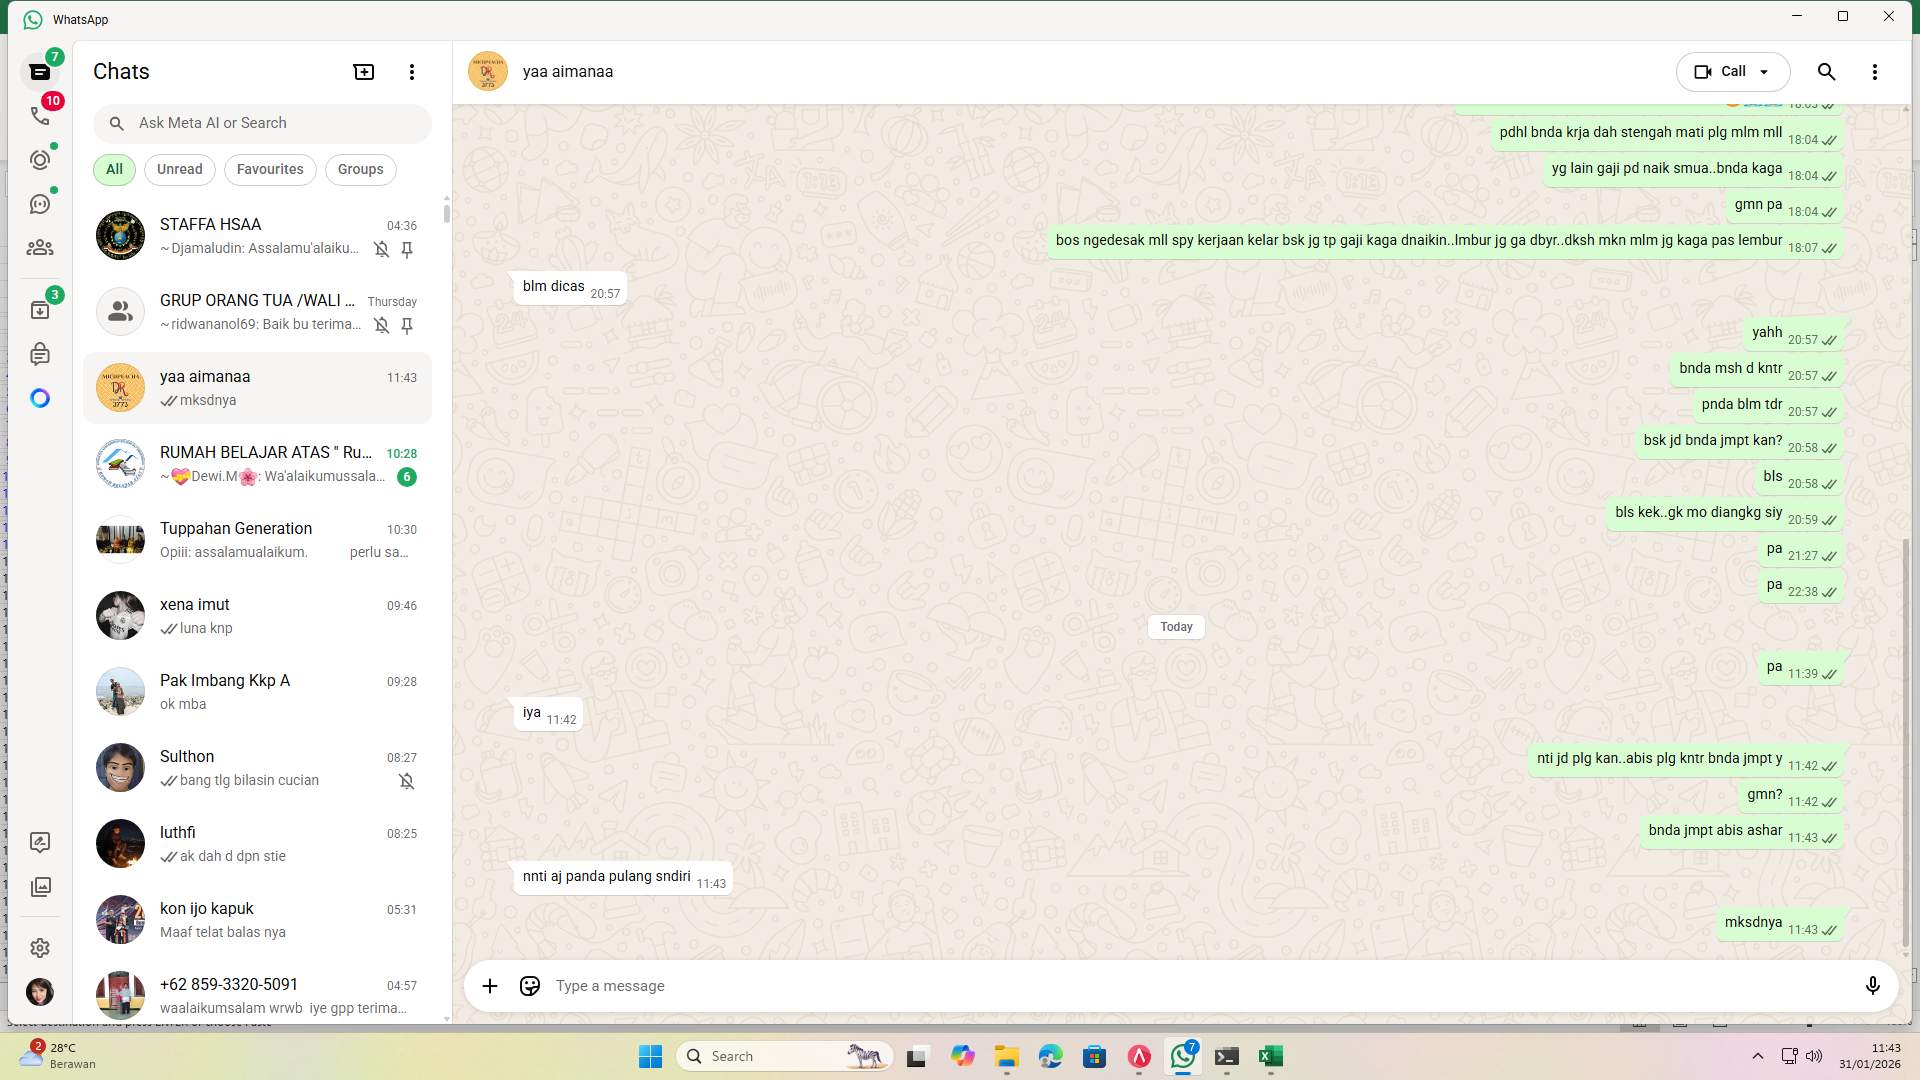Viewport: 1920px width, 1080px height.
Task: Open the sticker picker in the message bar
Action: [529, 986]
